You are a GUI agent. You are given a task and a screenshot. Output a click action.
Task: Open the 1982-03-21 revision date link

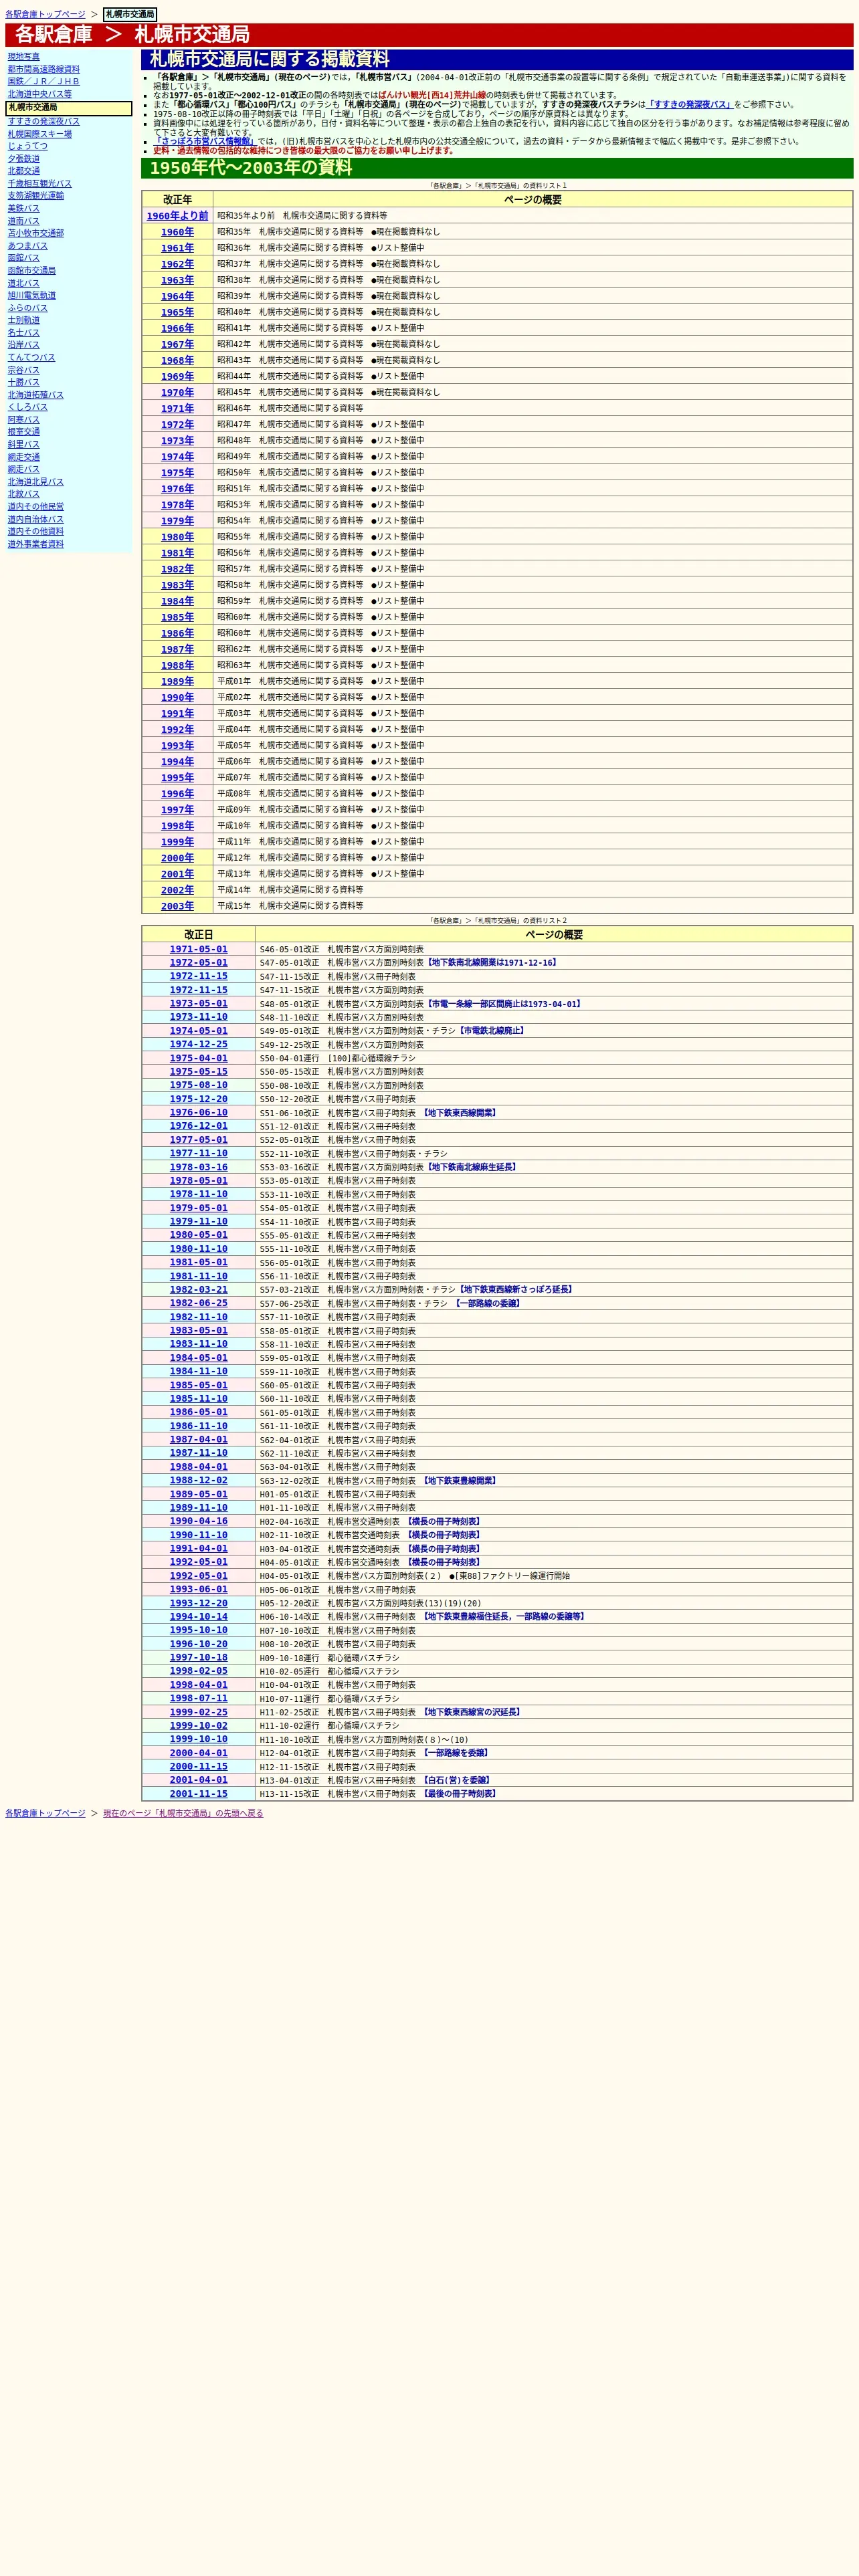[198, 1290]
